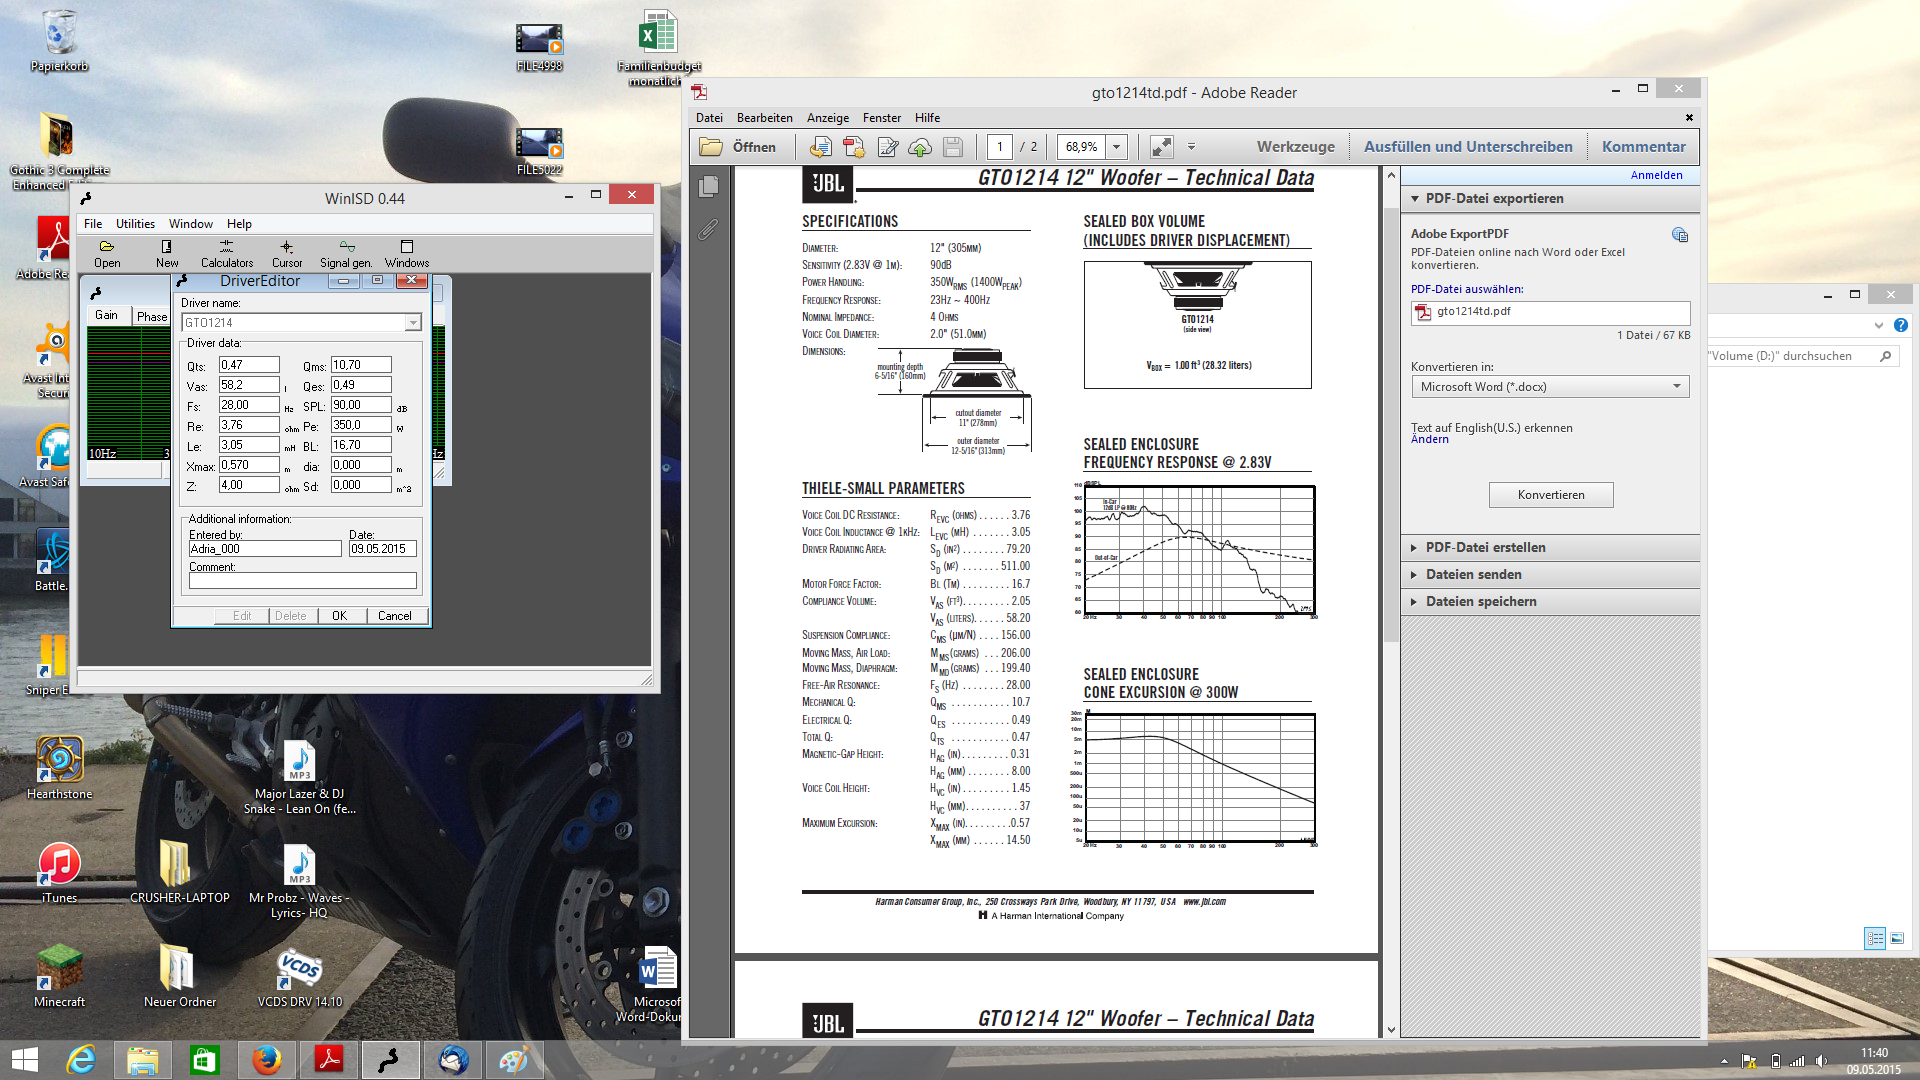
Task: Click the create PDF icon in Reader toolbar
Action: (x=853, y=148)
